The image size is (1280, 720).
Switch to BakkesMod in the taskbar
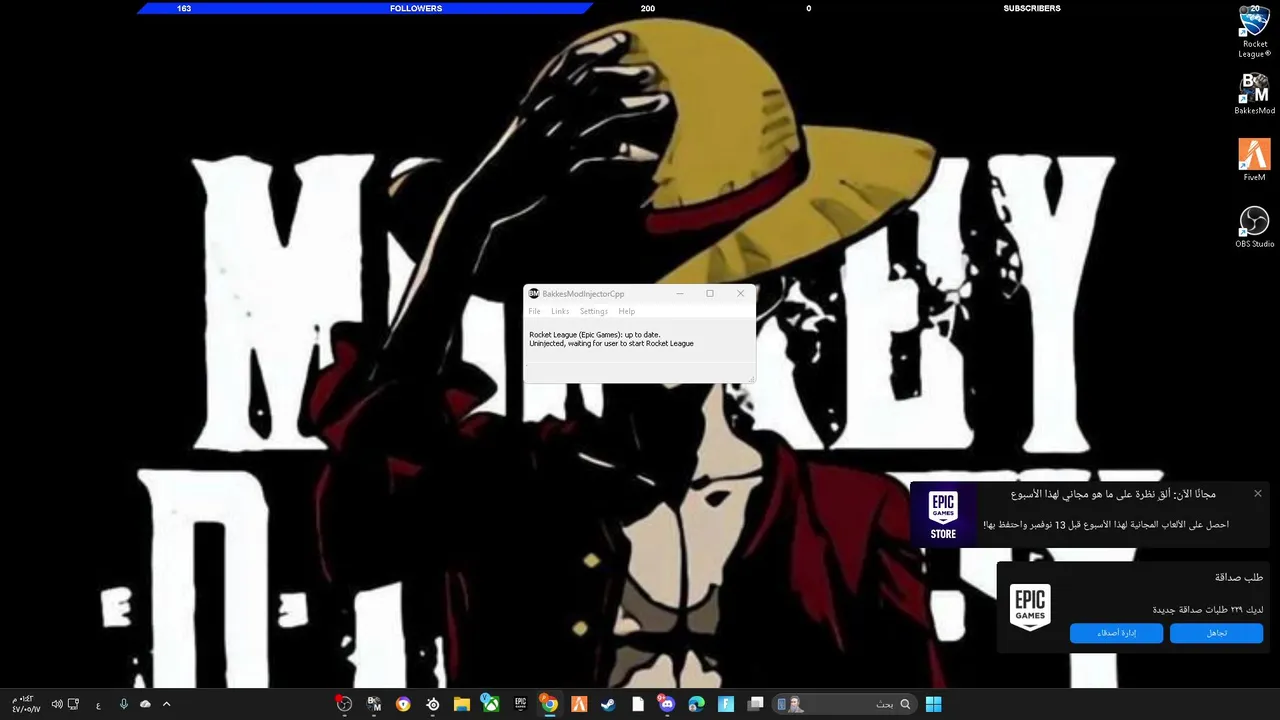(x=374, y=704)
